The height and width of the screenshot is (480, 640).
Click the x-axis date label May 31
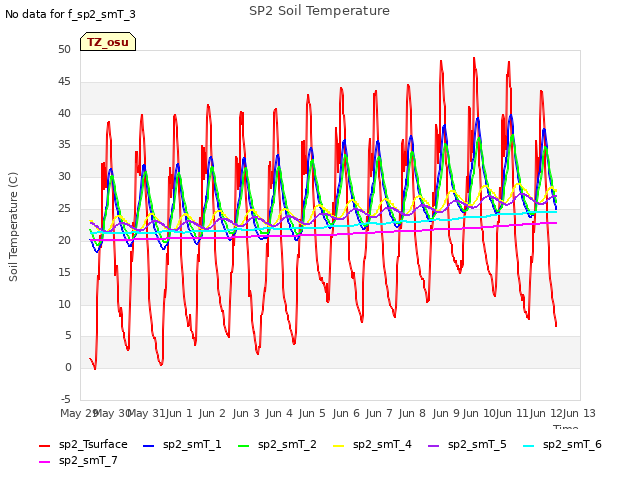[x=145, y=413]
